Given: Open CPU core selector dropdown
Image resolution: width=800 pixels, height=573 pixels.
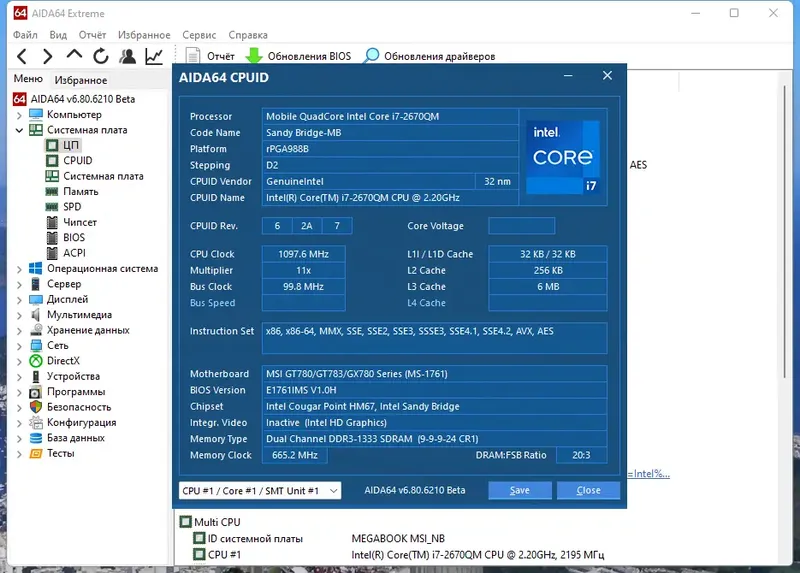Looking at the screenshot, I should pos(260,491).
